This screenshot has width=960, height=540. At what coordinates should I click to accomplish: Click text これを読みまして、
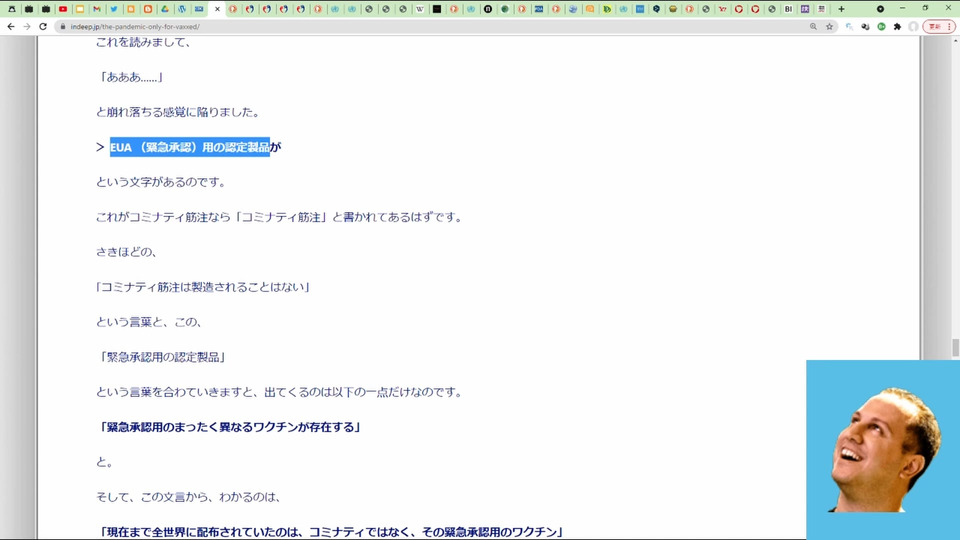point(143,42)
